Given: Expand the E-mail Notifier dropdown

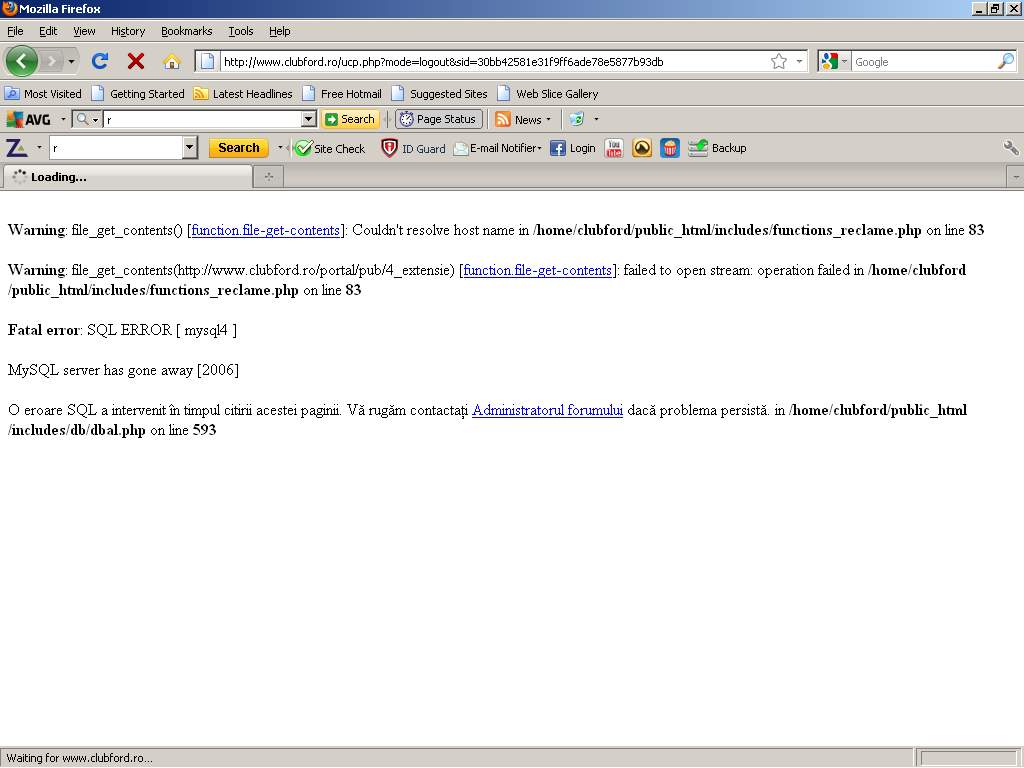Looking at the screenshot, I should [497, 148].
